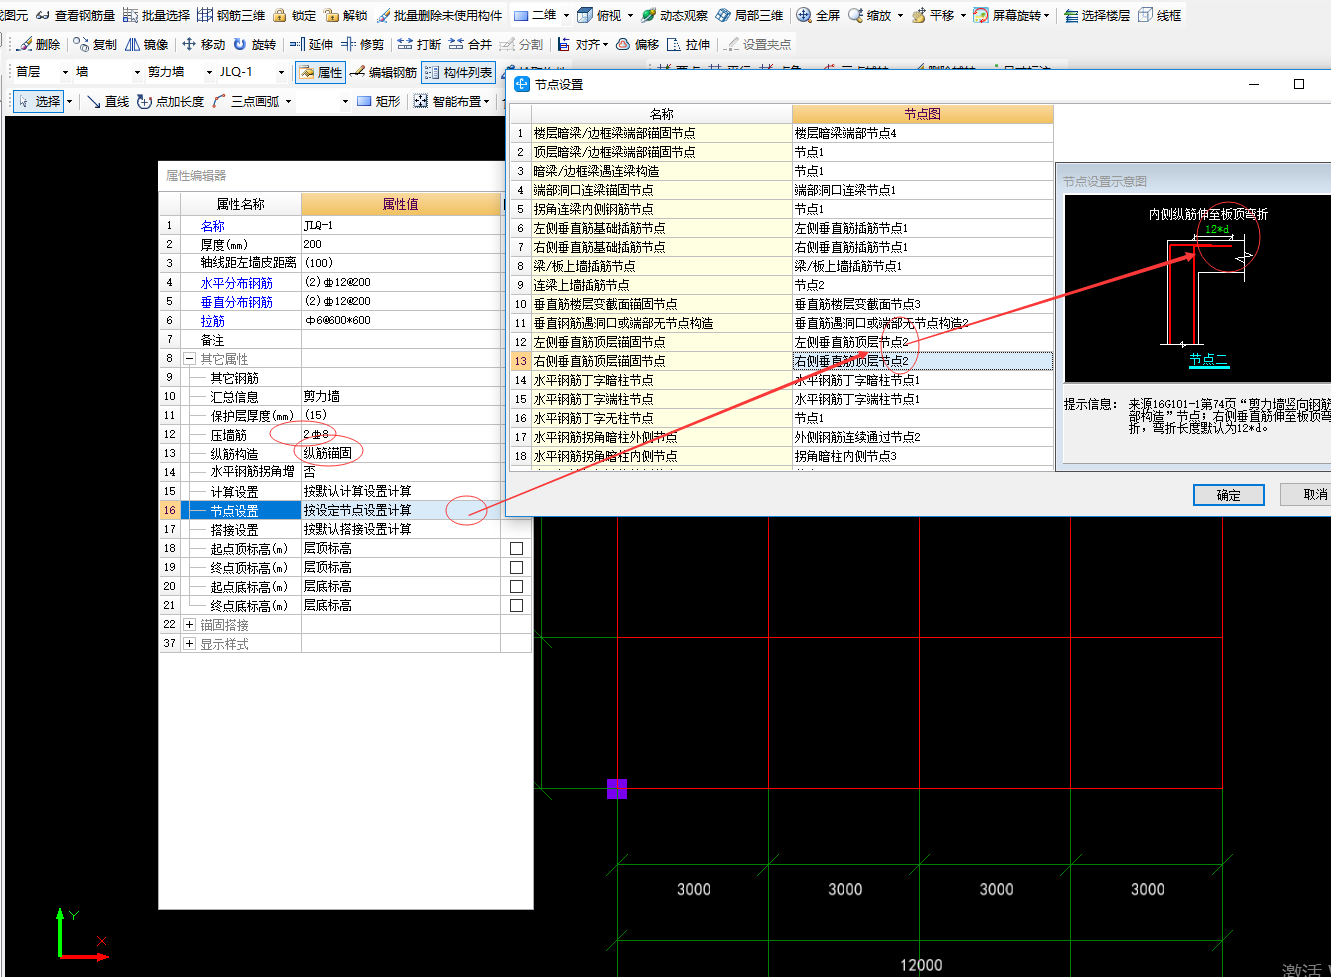The height and width of the screenshot is (977, 1331).
Task: Click the 名称 property link
Action: [213, 226]
